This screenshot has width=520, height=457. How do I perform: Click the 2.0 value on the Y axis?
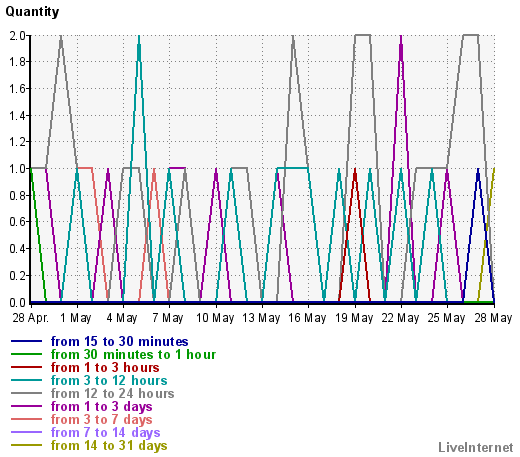[17, 35]
